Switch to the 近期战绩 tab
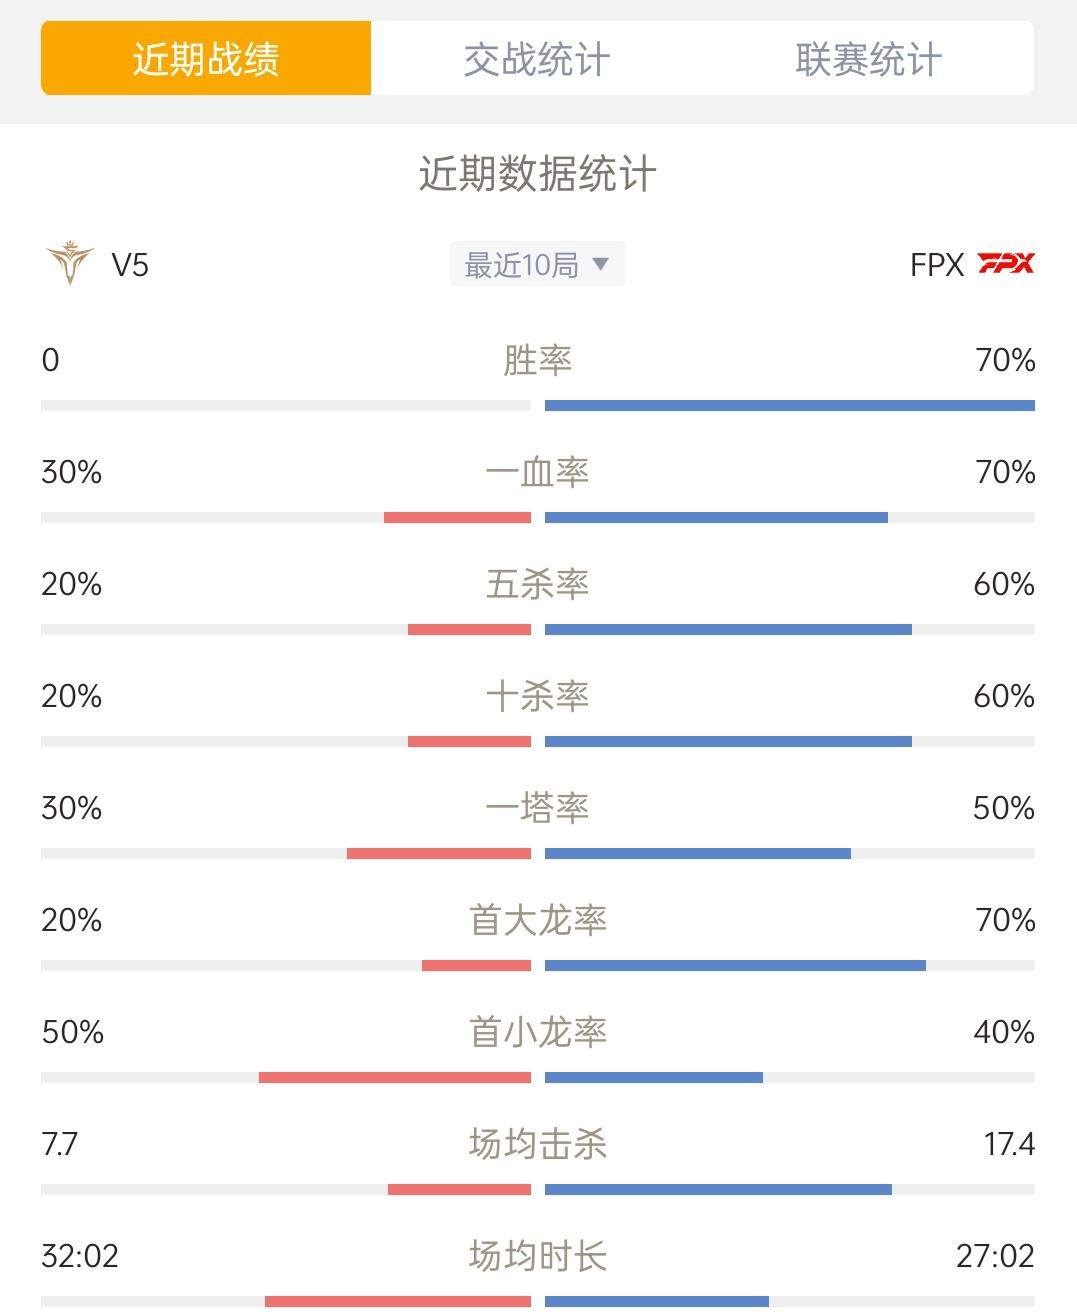Screen dimensions: 1077x1312 (x=206, y=59)
